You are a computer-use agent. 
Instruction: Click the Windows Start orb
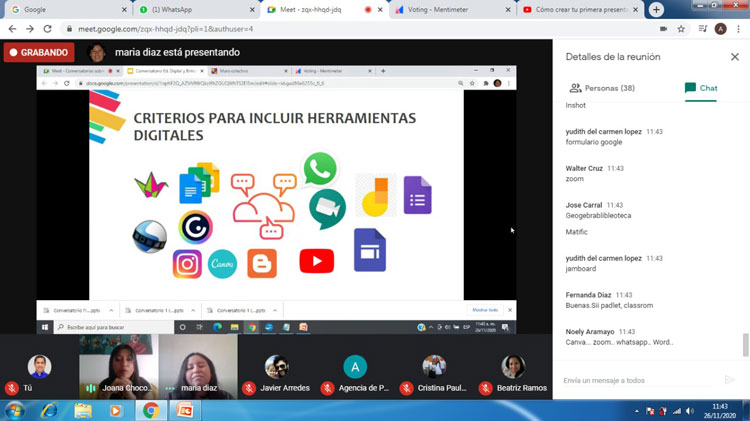point(15,411)
